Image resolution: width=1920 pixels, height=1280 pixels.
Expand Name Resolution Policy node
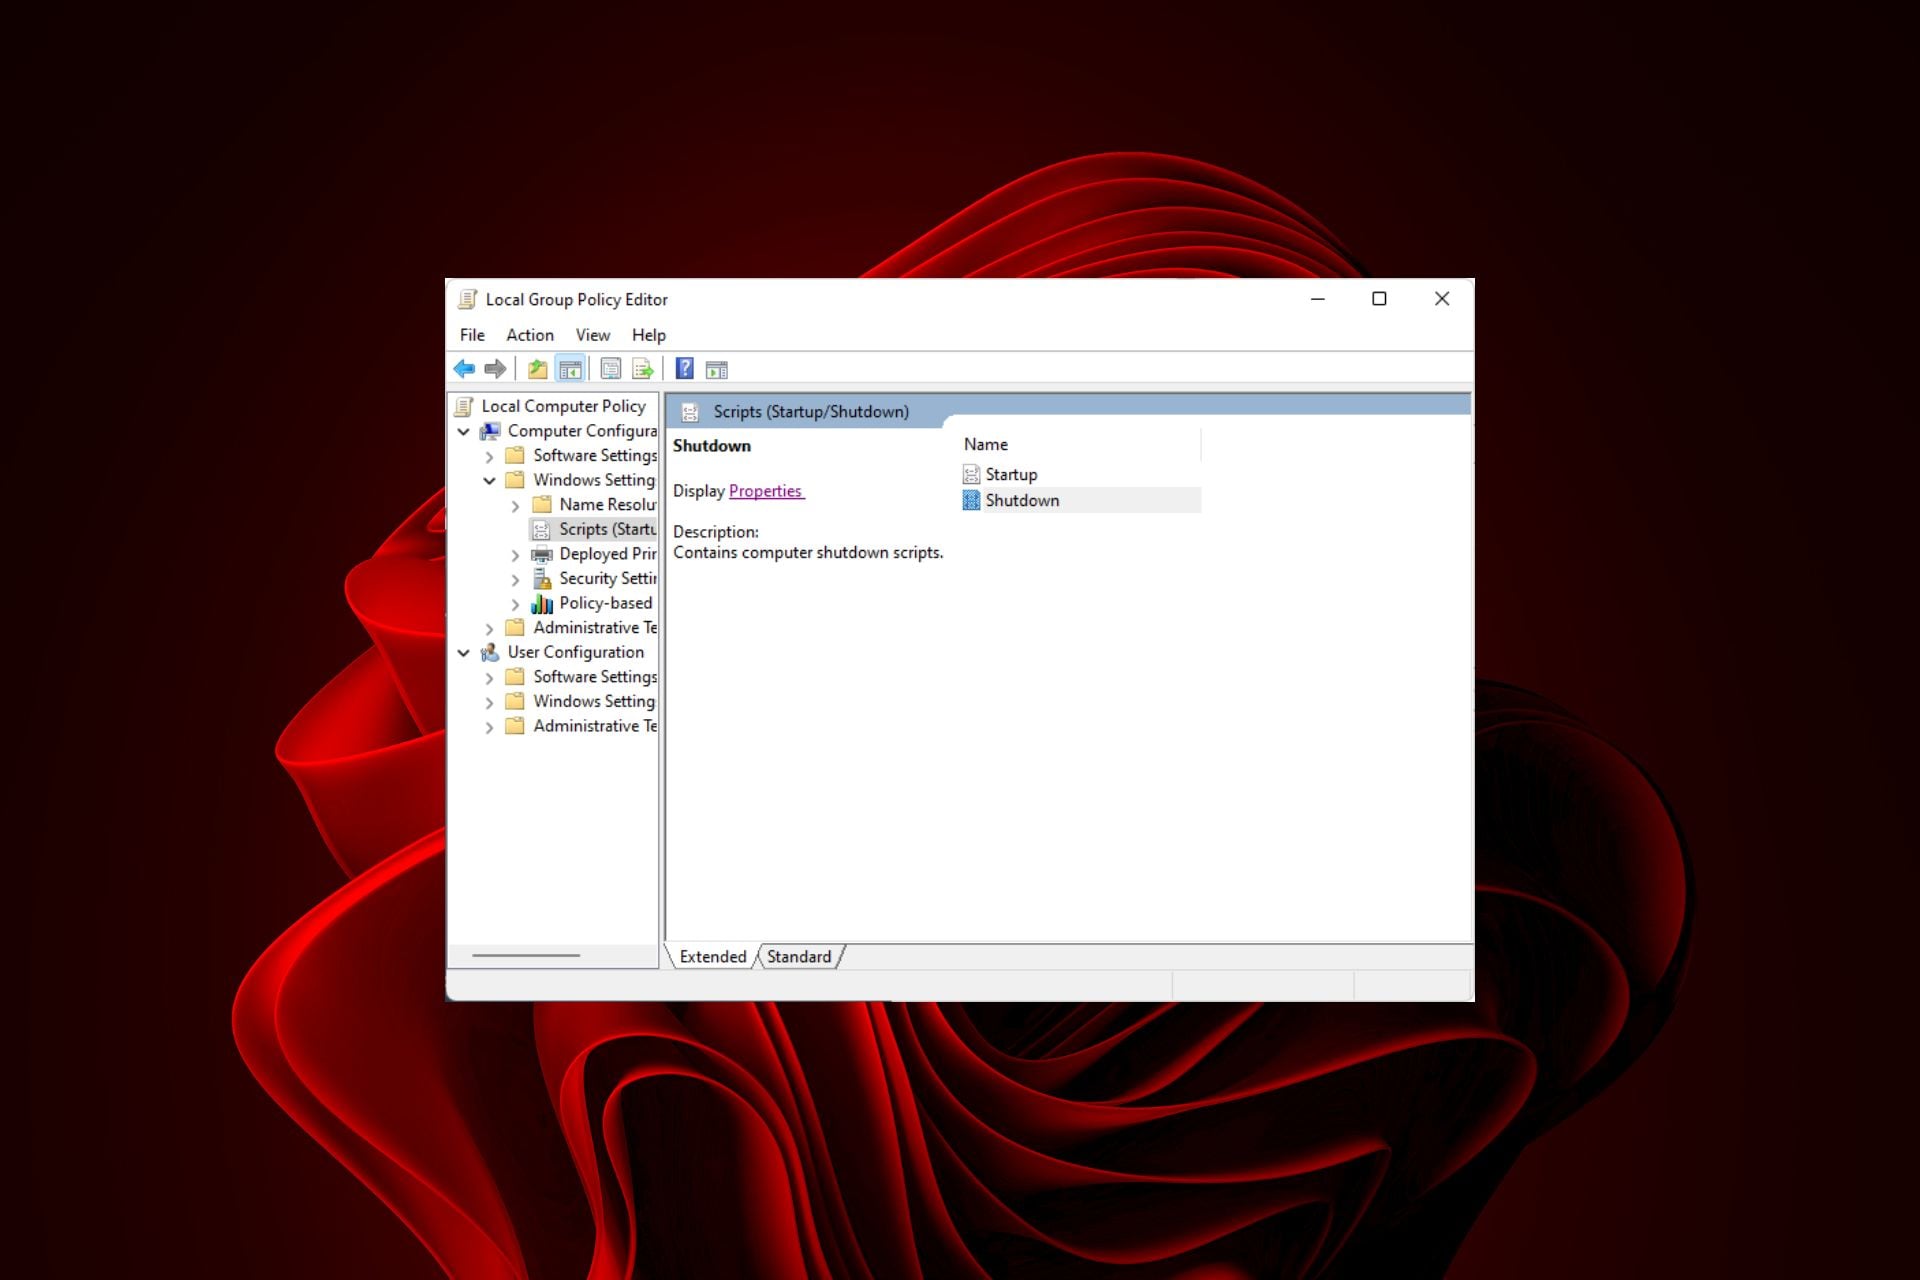(515, 505)
